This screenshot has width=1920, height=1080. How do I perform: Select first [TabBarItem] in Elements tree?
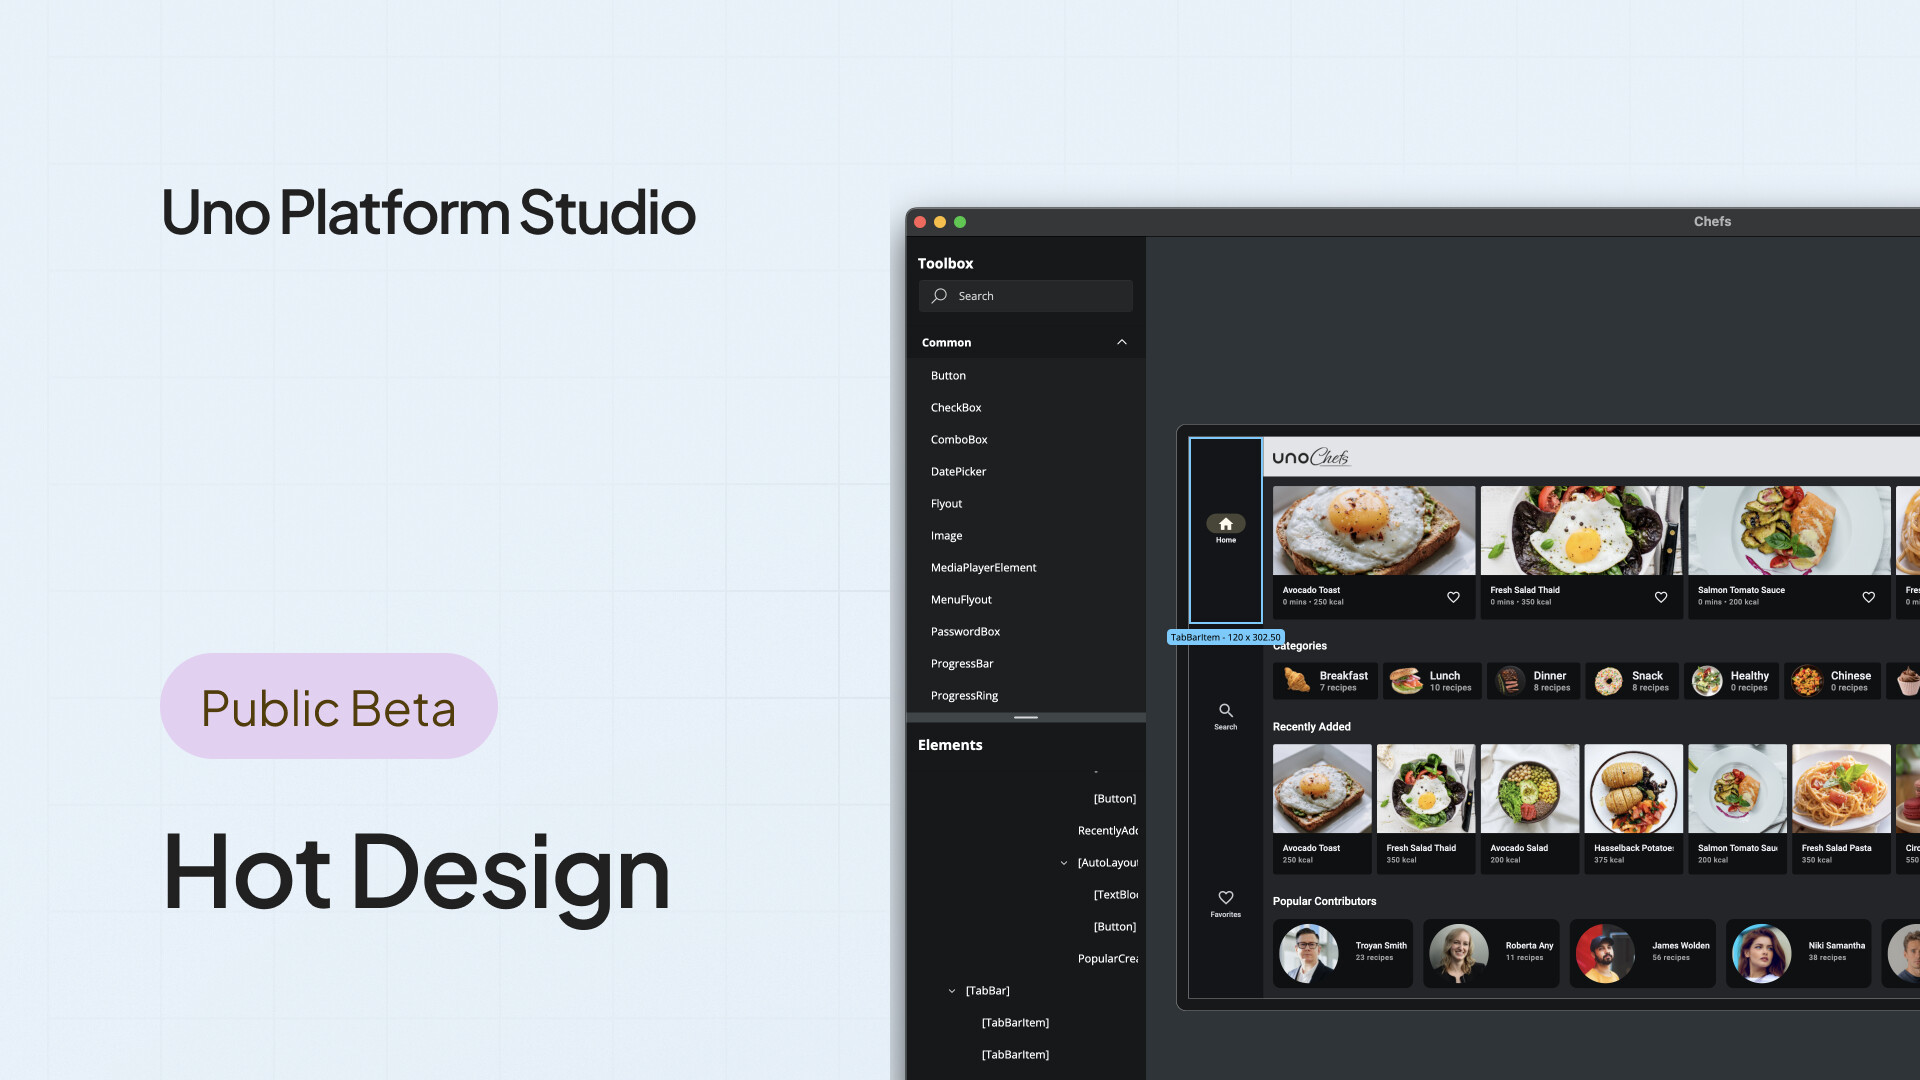1014,1022
